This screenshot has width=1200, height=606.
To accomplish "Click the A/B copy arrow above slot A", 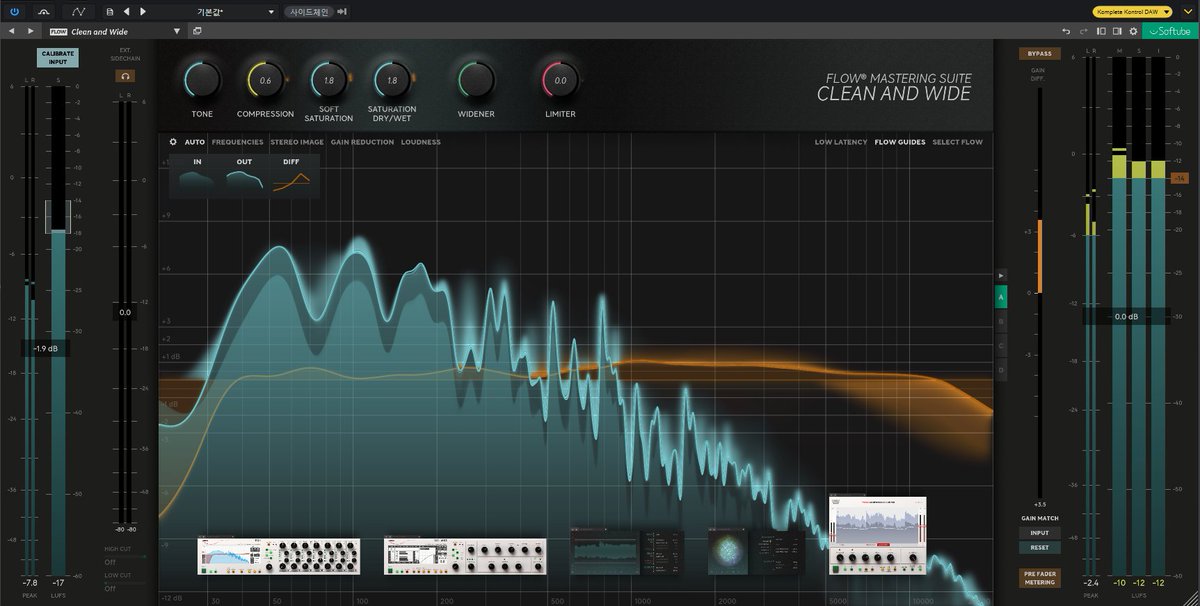I will pyautogui.click(x=1002, y=275).
